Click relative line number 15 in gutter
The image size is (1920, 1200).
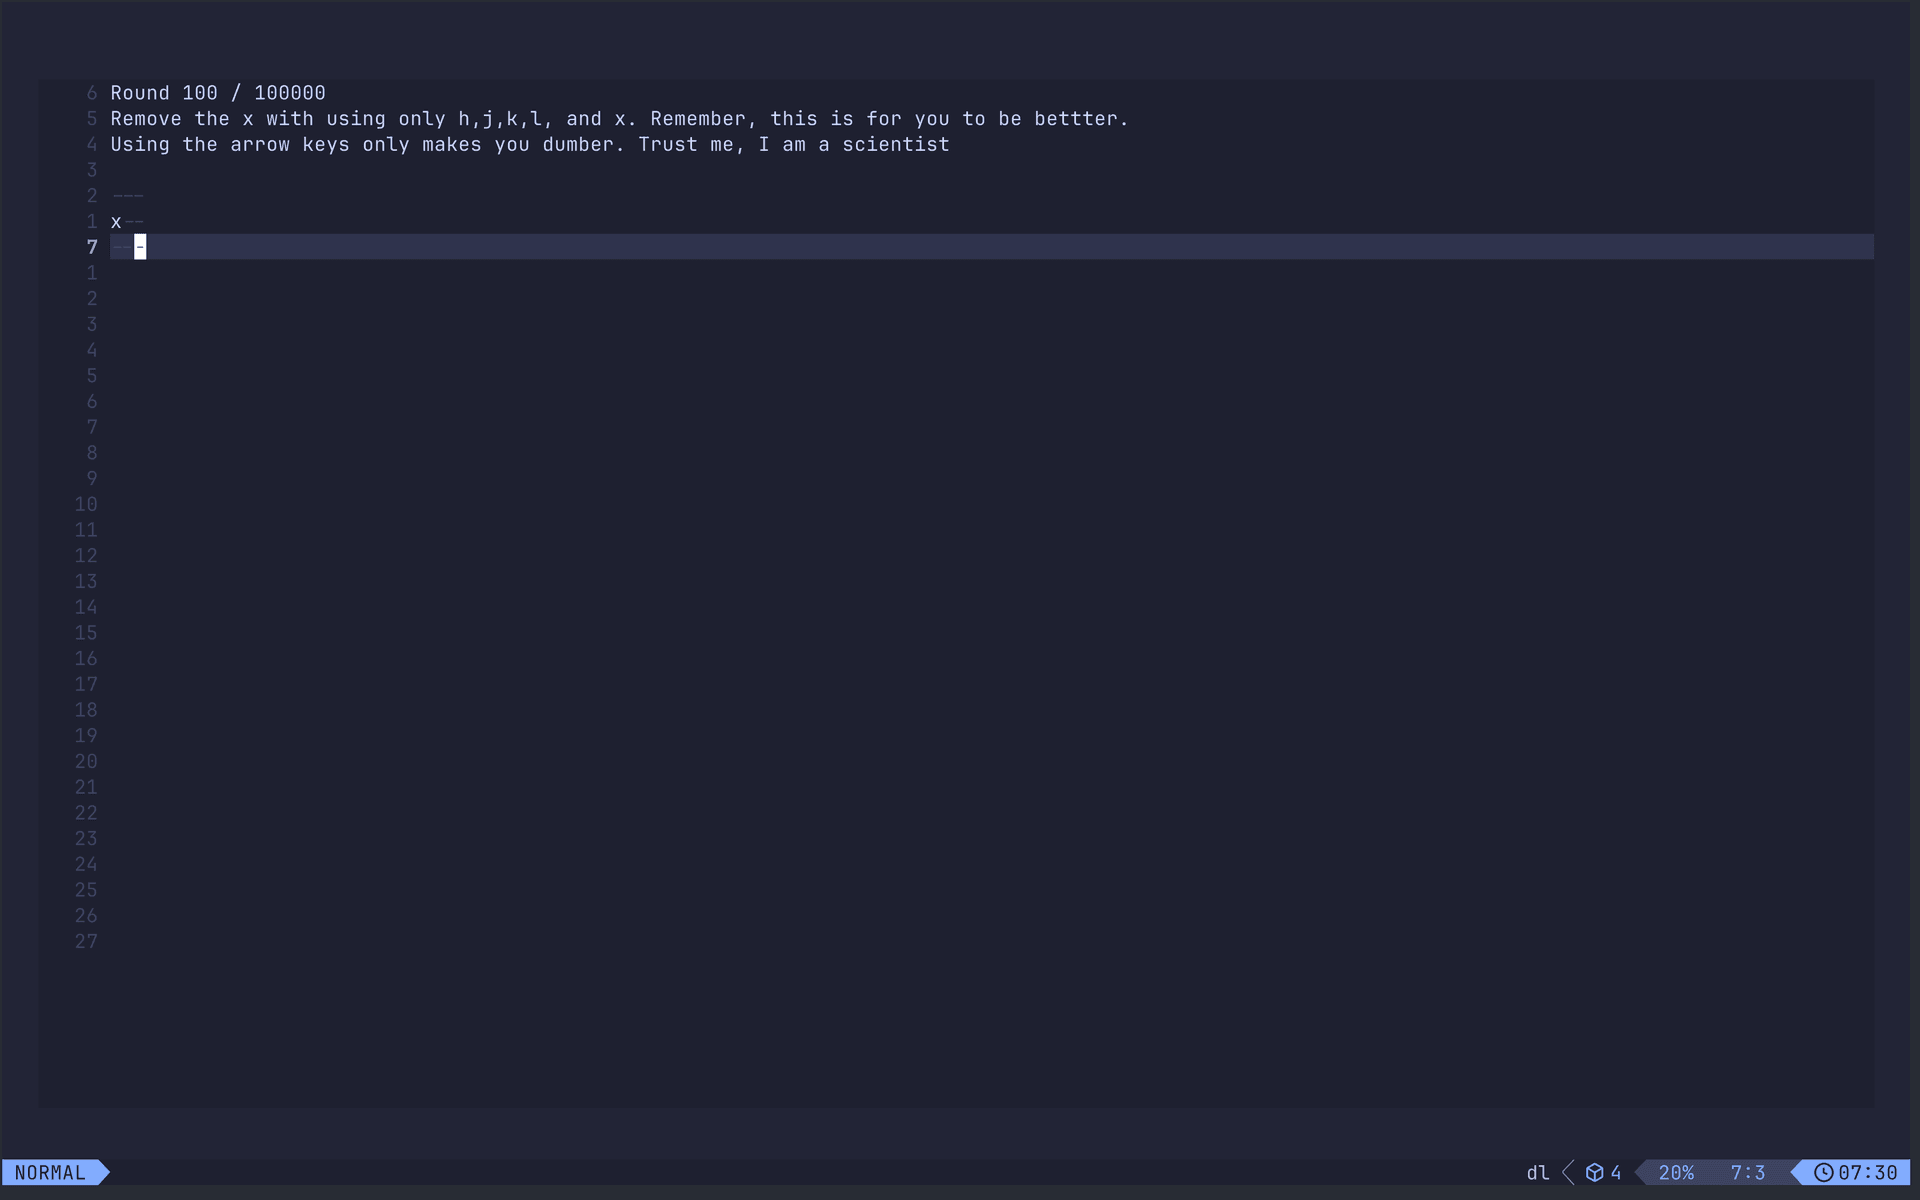pos(86,633)
